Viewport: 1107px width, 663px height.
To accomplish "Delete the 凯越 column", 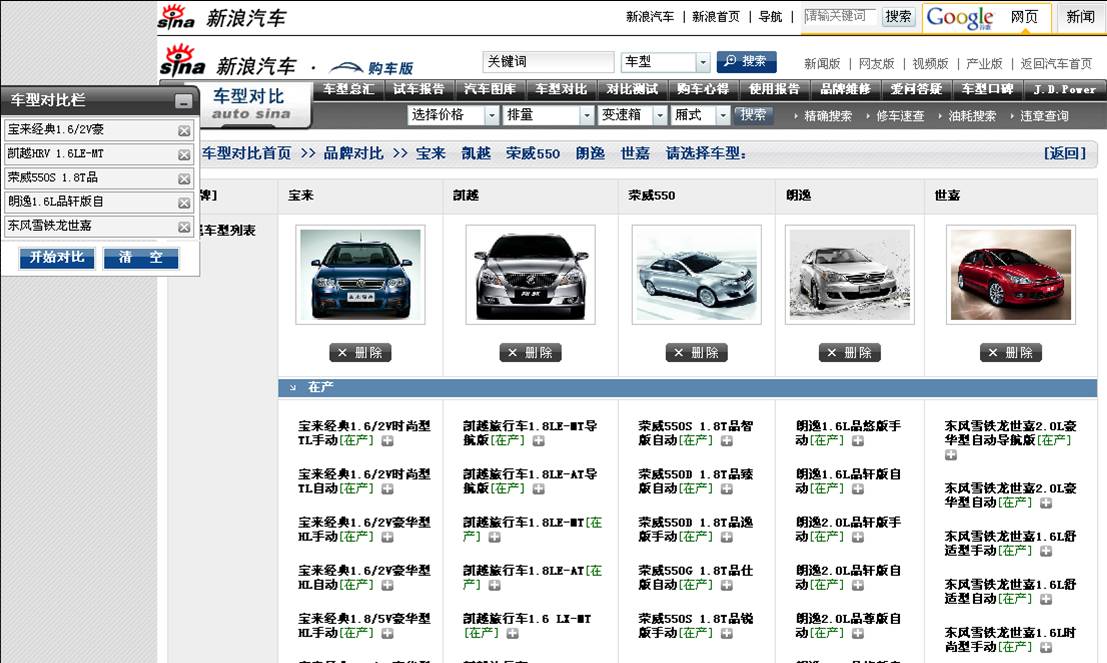I will 530,352.
